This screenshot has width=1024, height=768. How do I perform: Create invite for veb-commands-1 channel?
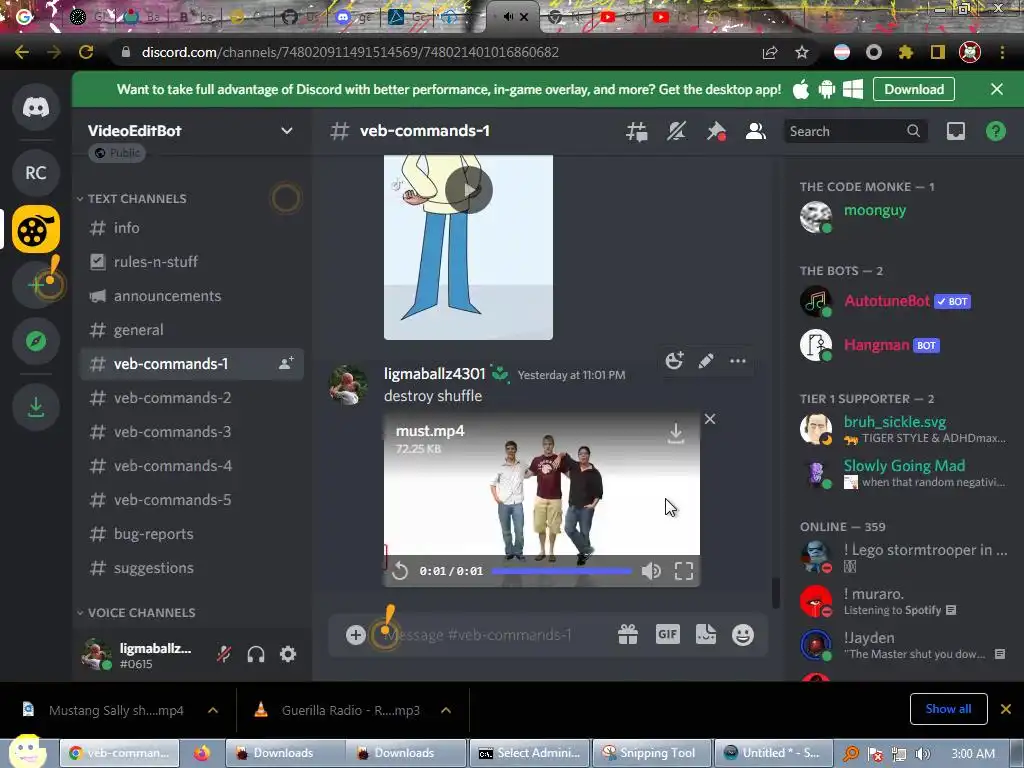pyautogui.click(x=286, y=364)
